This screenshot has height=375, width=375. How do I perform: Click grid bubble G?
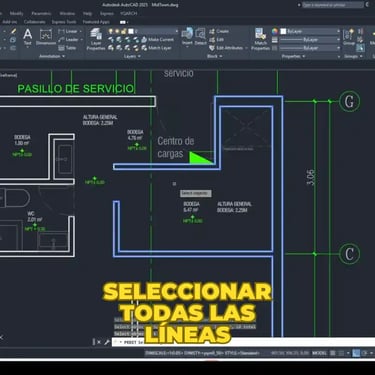349,101
